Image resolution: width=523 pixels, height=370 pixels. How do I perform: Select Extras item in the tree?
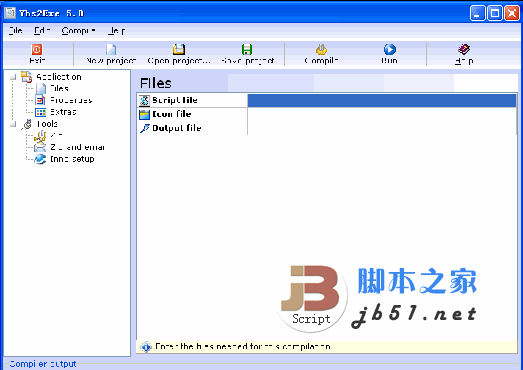(x=63, y=112)
